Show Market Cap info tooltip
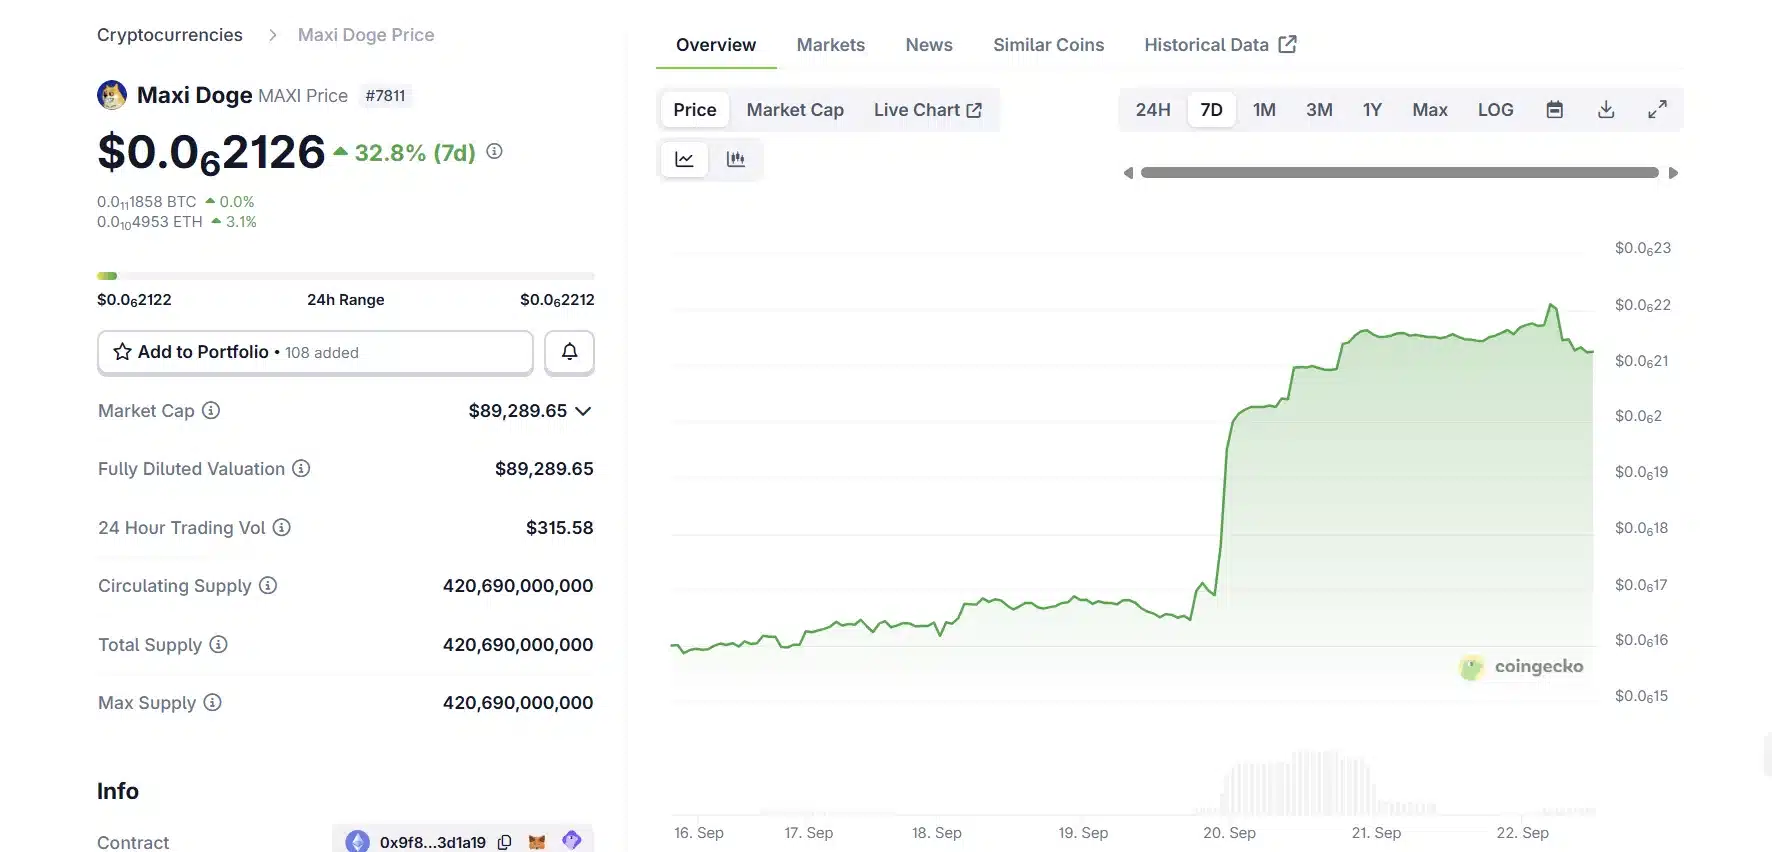Viewport: 1772px width, 852px height. pyautogui.click(x=211, y=410)
